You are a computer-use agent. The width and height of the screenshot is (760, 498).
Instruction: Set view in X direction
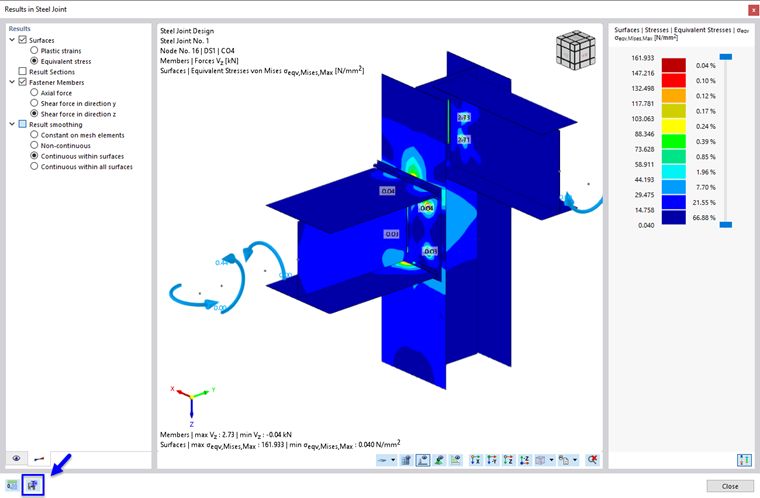[x=476, y=460]
